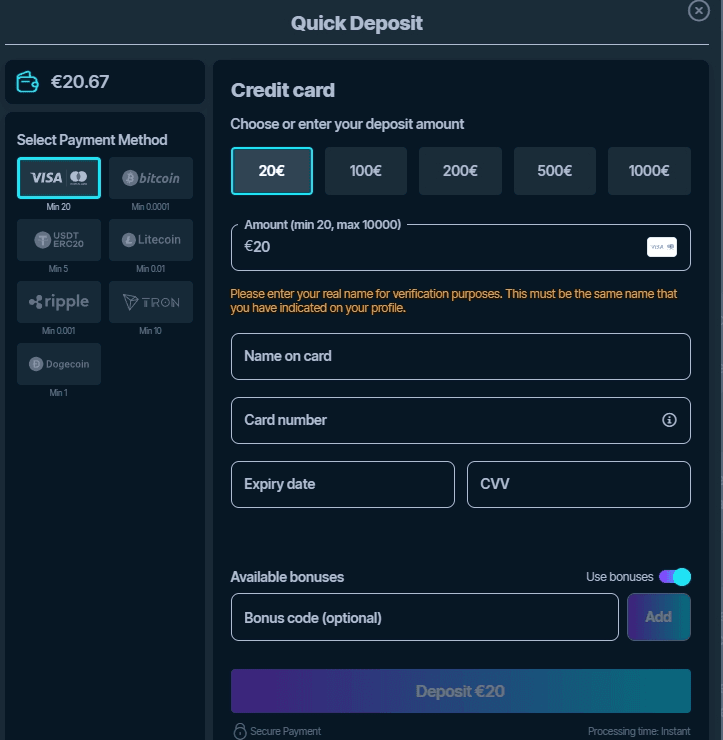Image resolution: width=723 pixels, height=740 pixels.
Task: Click the wallet balance icon
Action: [x=27, y=82]
